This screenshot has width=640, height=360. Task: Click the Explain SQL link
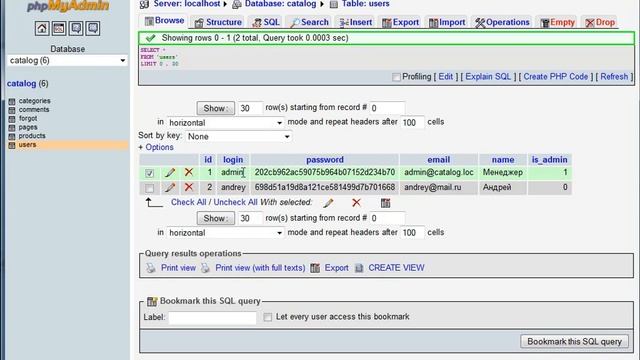point(488,77)
